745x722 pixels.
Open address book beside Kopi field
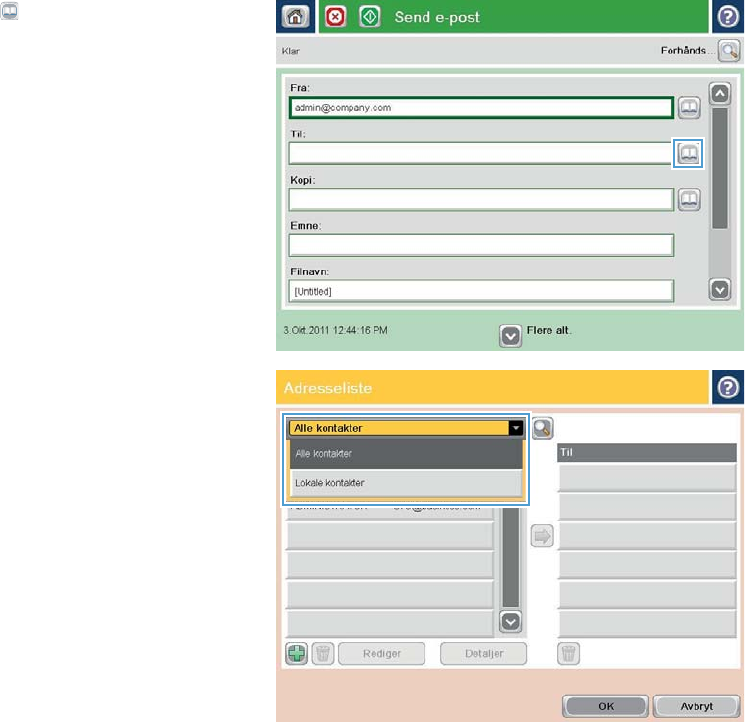(689, 200)
